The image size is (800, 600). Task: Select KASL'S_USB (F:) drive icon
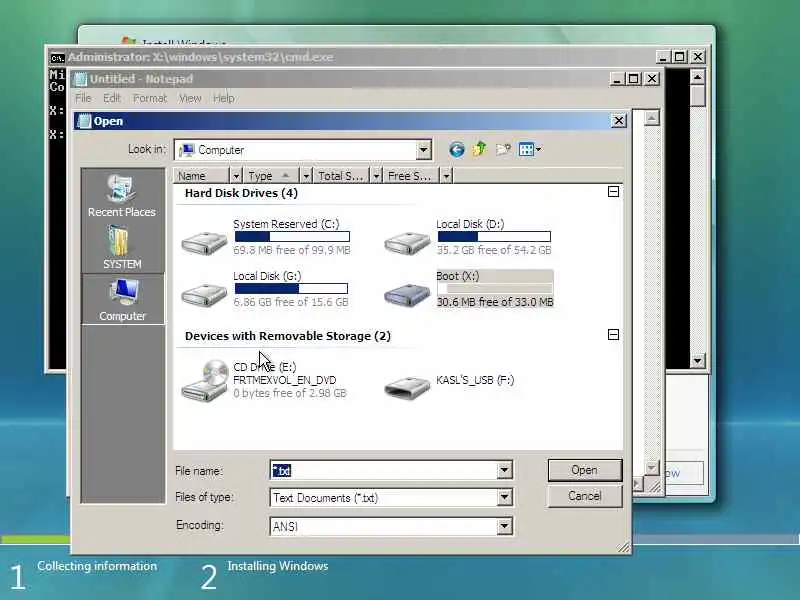click(407, 386)
